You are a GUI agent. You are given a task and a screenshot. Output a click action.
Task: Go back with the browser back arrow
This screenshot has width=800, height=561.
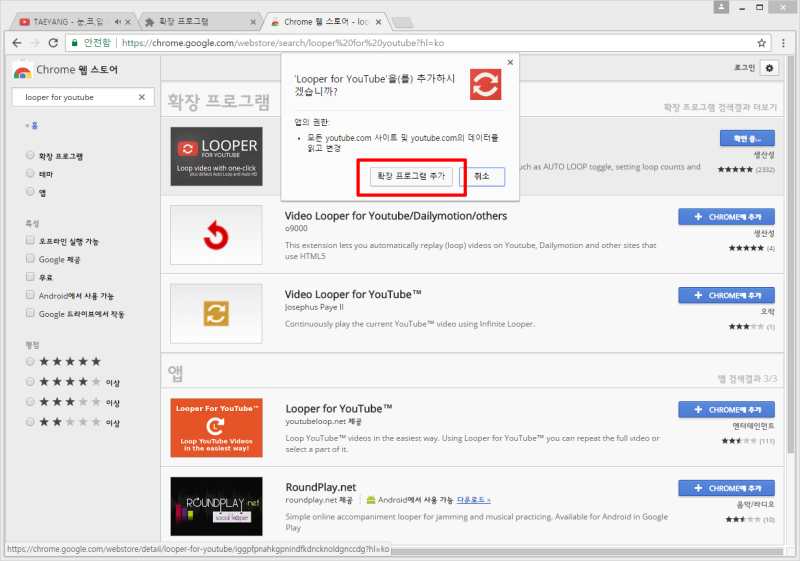[x=17, y=43]
